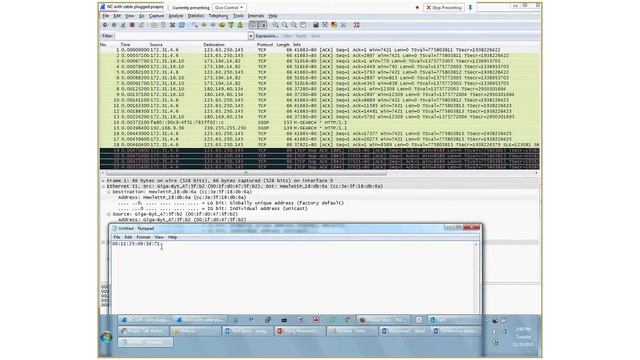Open the Format menu in Notepad
This screenshot has height=360, width=640.
click(x=143, y=237)
